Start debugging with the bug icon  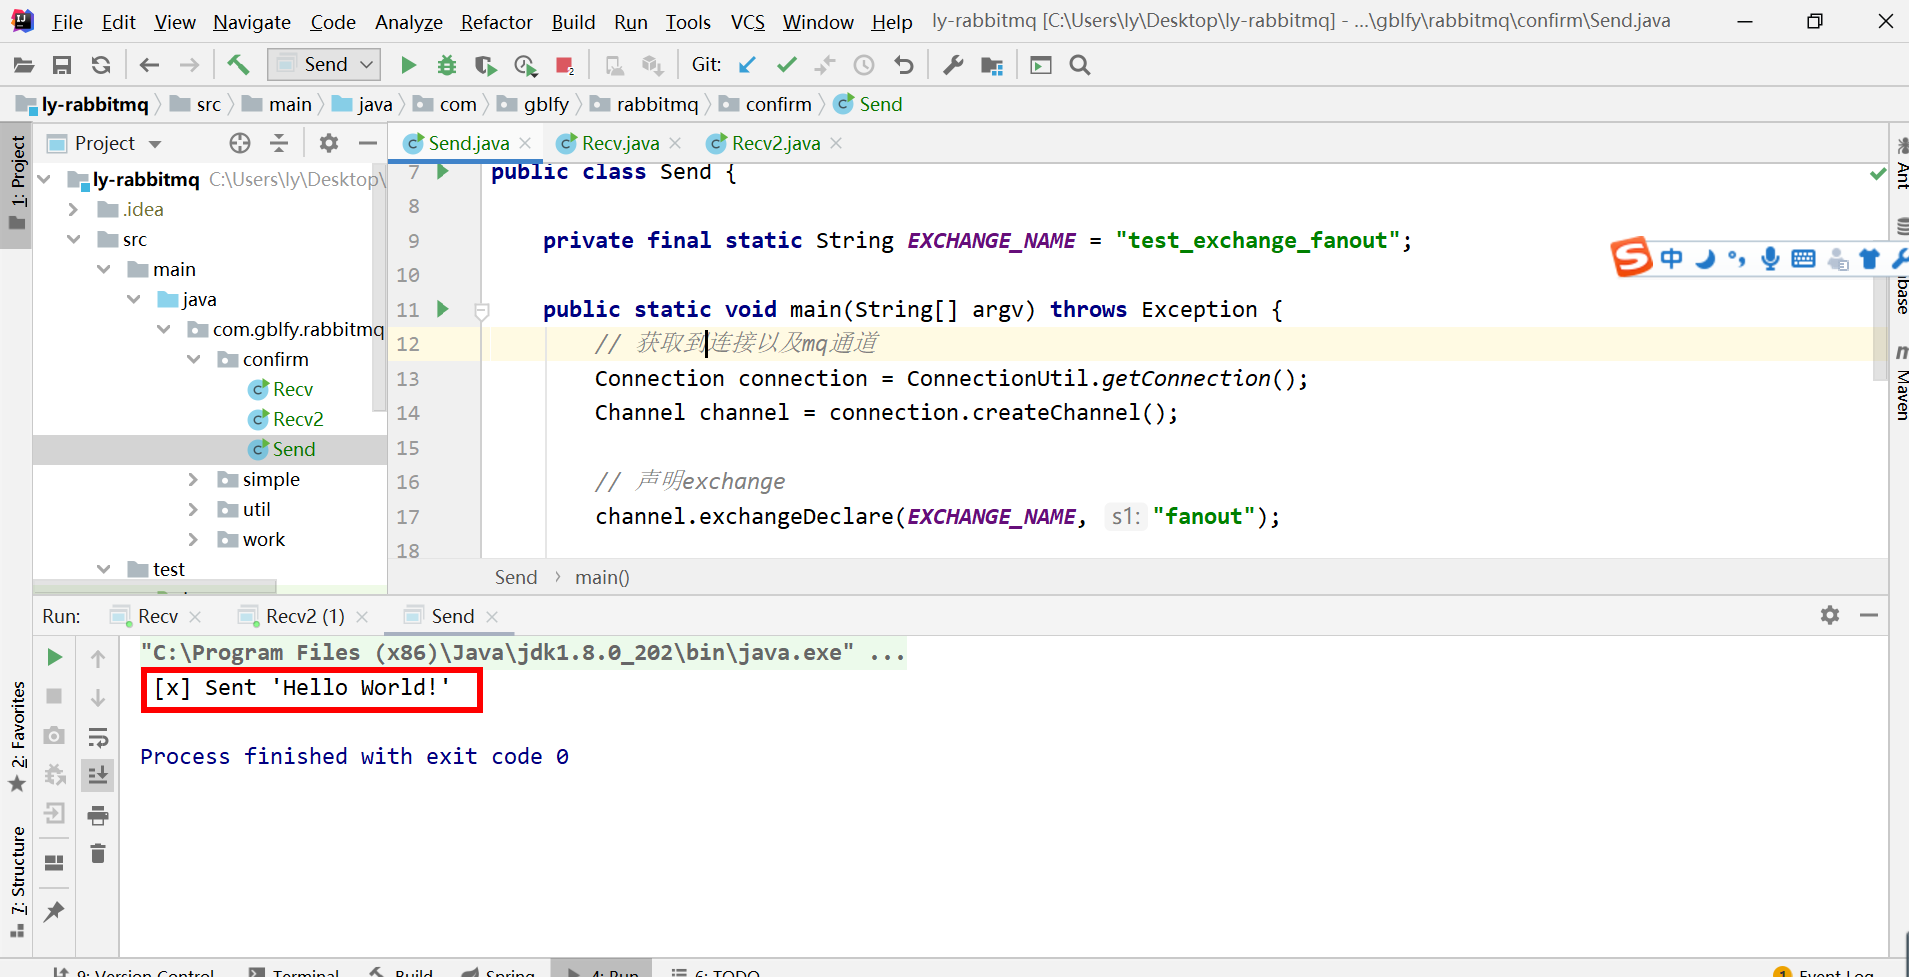[x=447, y=65]
